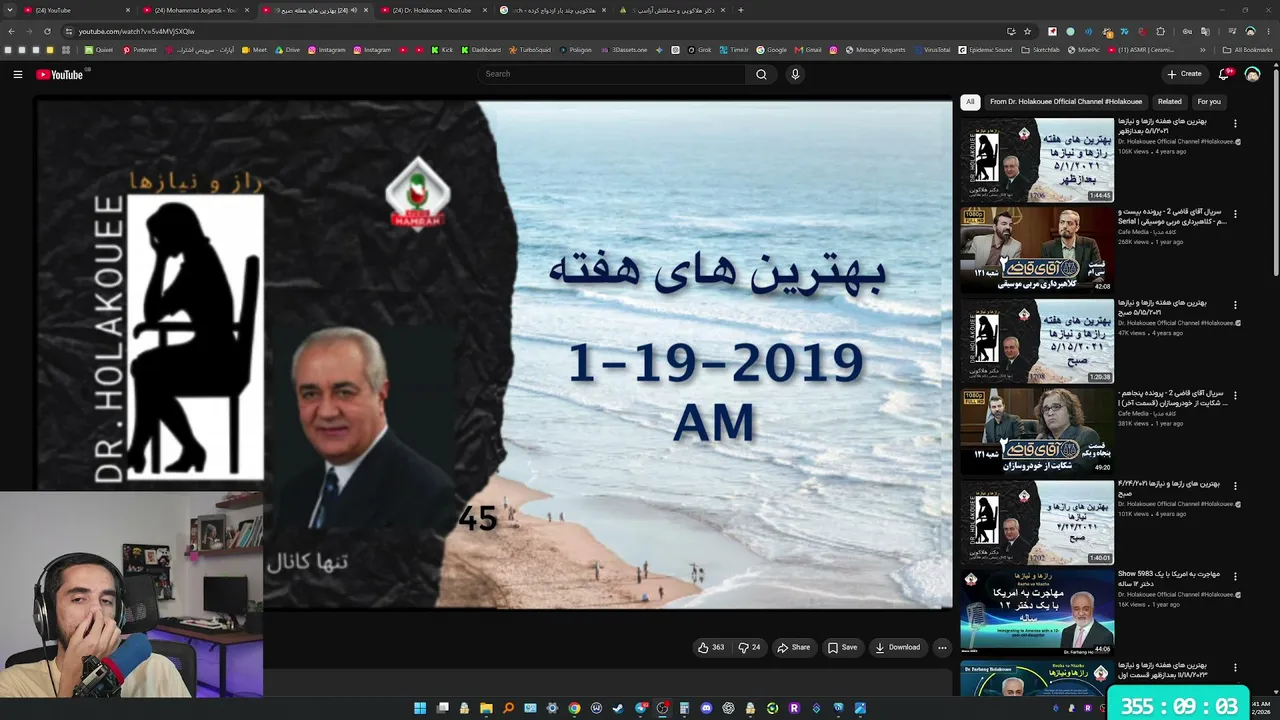Viewport: 1280px width, 720px height.
Task: Open the Create menu
Action: [1184, 74]
